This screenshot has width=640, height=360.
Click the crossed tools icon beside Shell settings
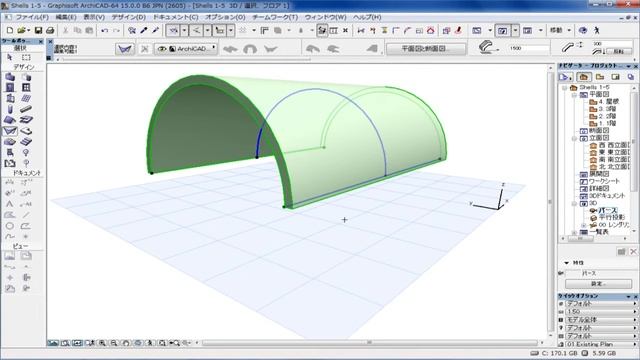pos(144,49)
